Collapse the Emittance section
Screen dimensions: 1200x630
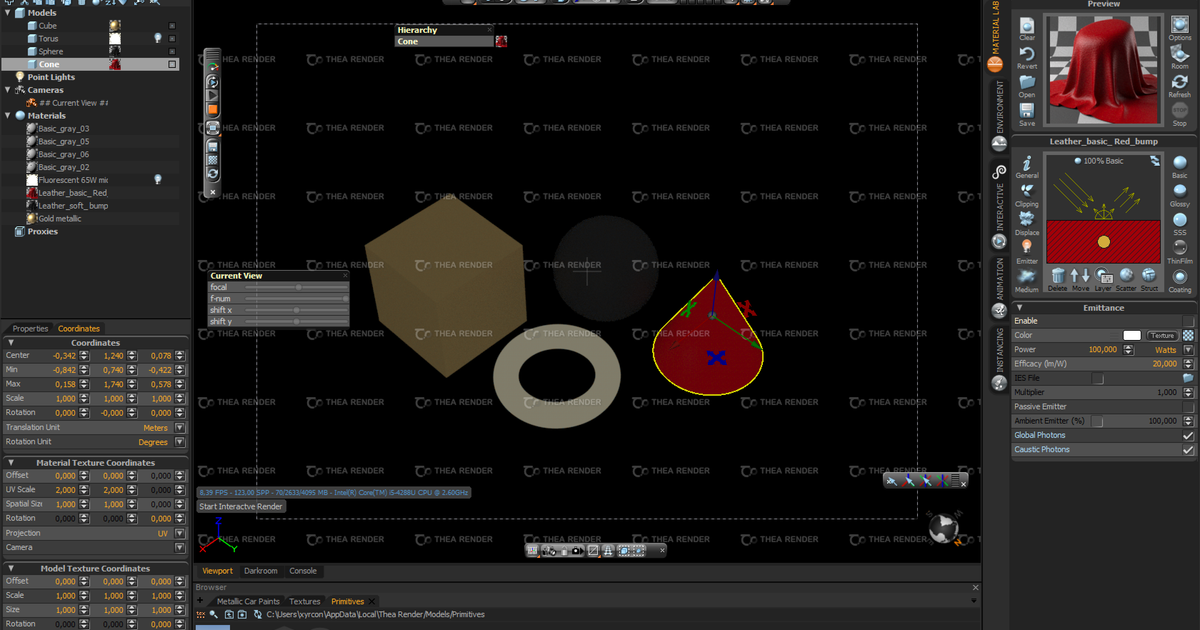click(x=1020, y=308)
